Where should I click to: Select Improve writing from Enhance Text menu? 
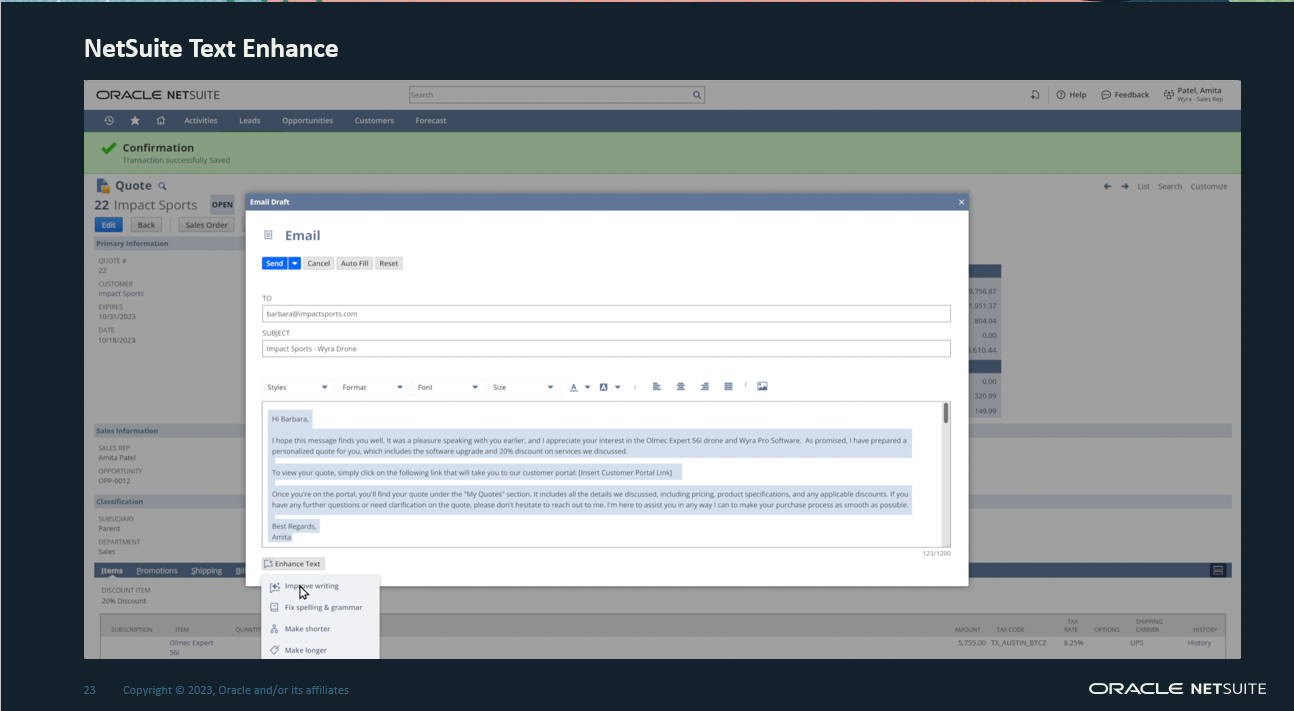320,586
